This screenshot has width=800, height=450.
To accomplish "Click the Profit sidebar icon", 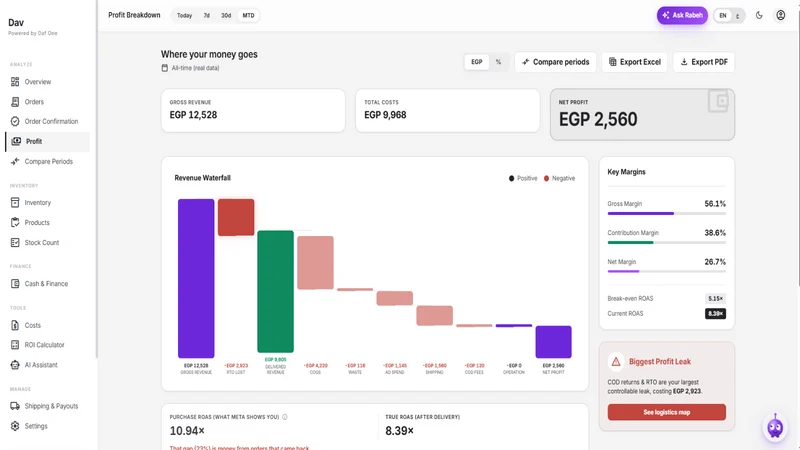I will click(16, 141).
